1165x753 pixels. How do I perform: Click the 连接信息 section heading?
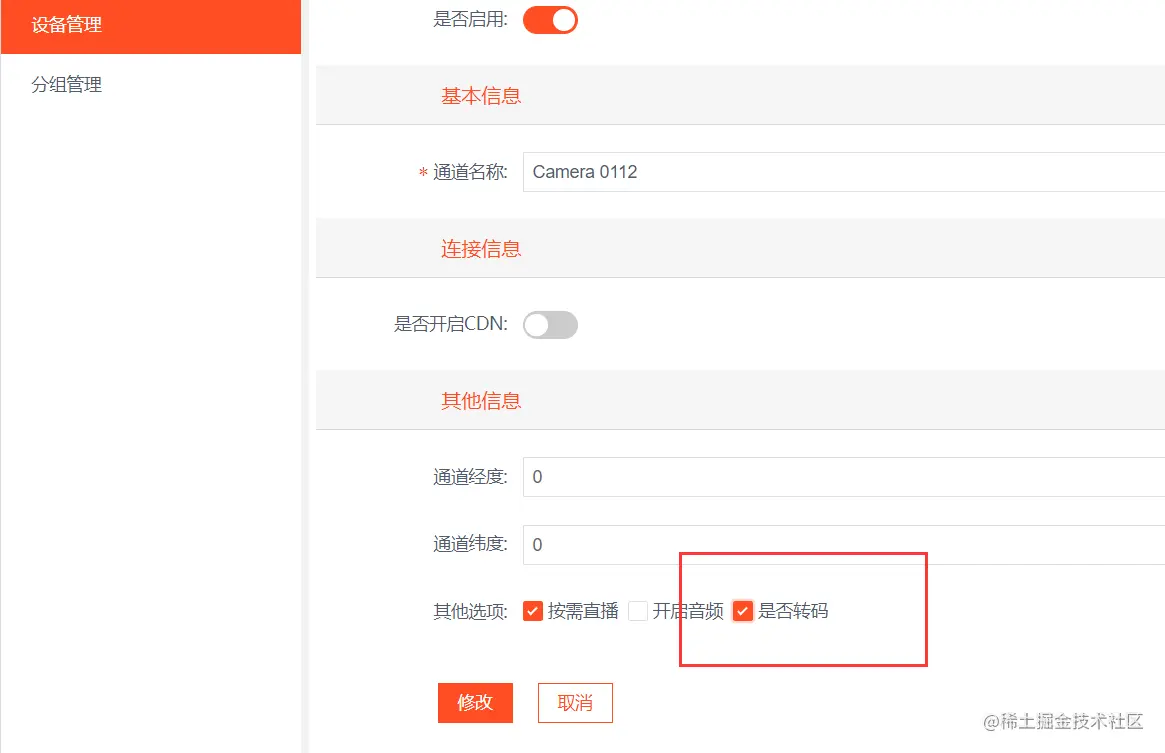(x=481, y=249)
